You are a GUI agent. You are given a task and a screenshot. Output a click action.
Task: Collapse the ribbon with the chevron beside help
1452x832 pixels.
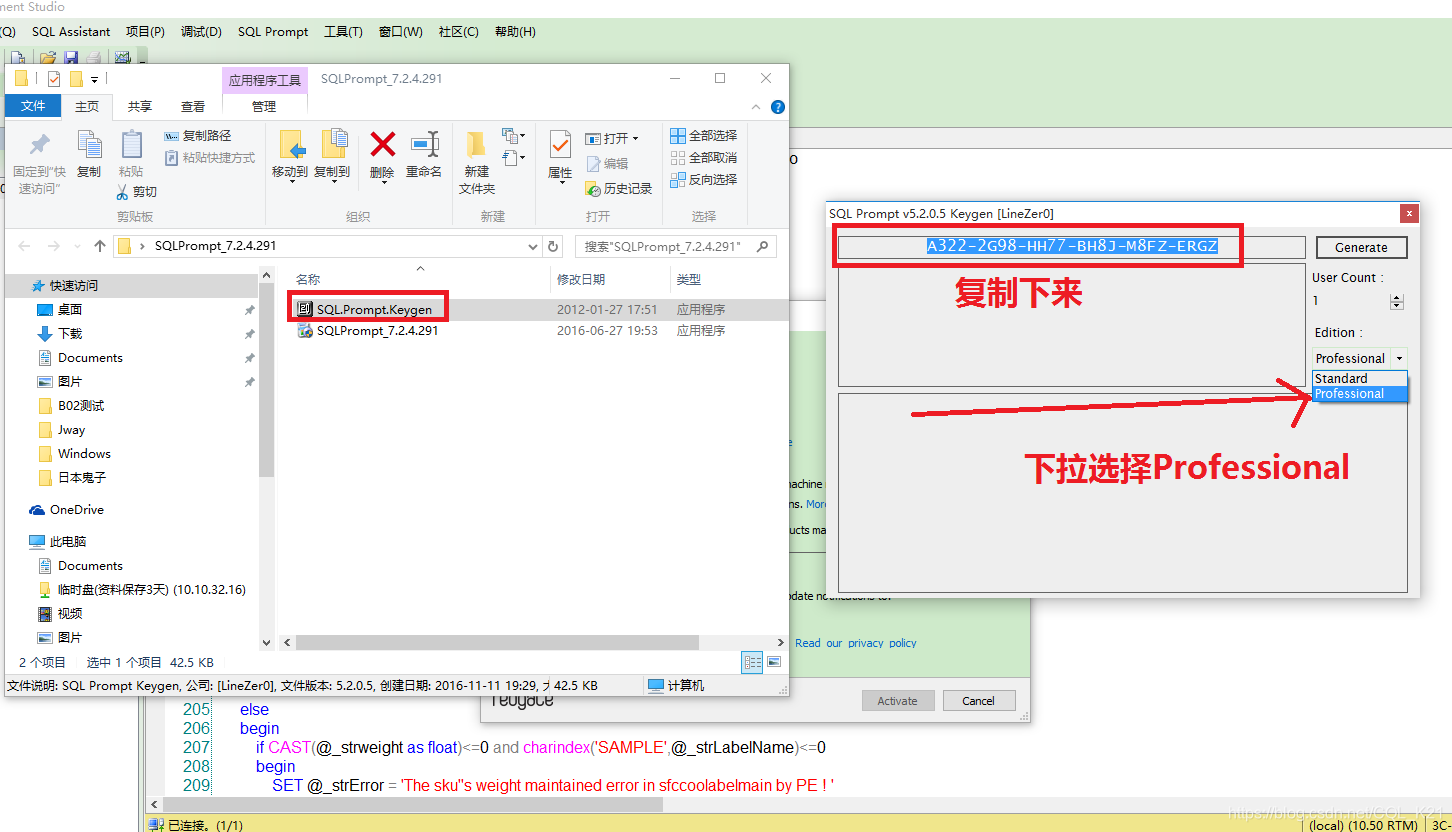[757, 107]
